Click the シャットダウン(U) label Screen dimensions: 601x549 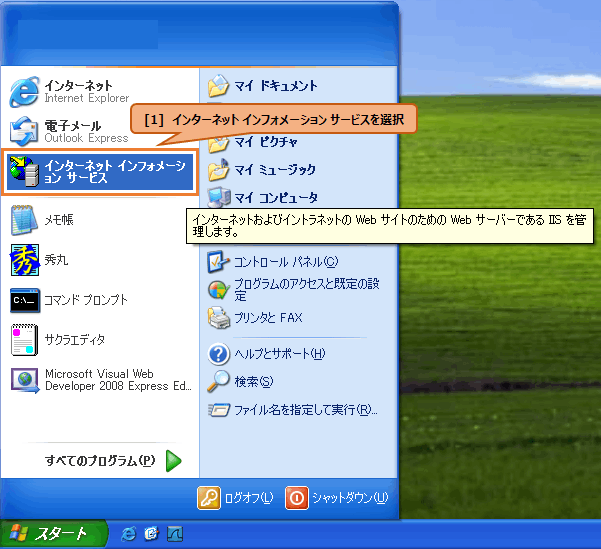[x=350, y=498]
